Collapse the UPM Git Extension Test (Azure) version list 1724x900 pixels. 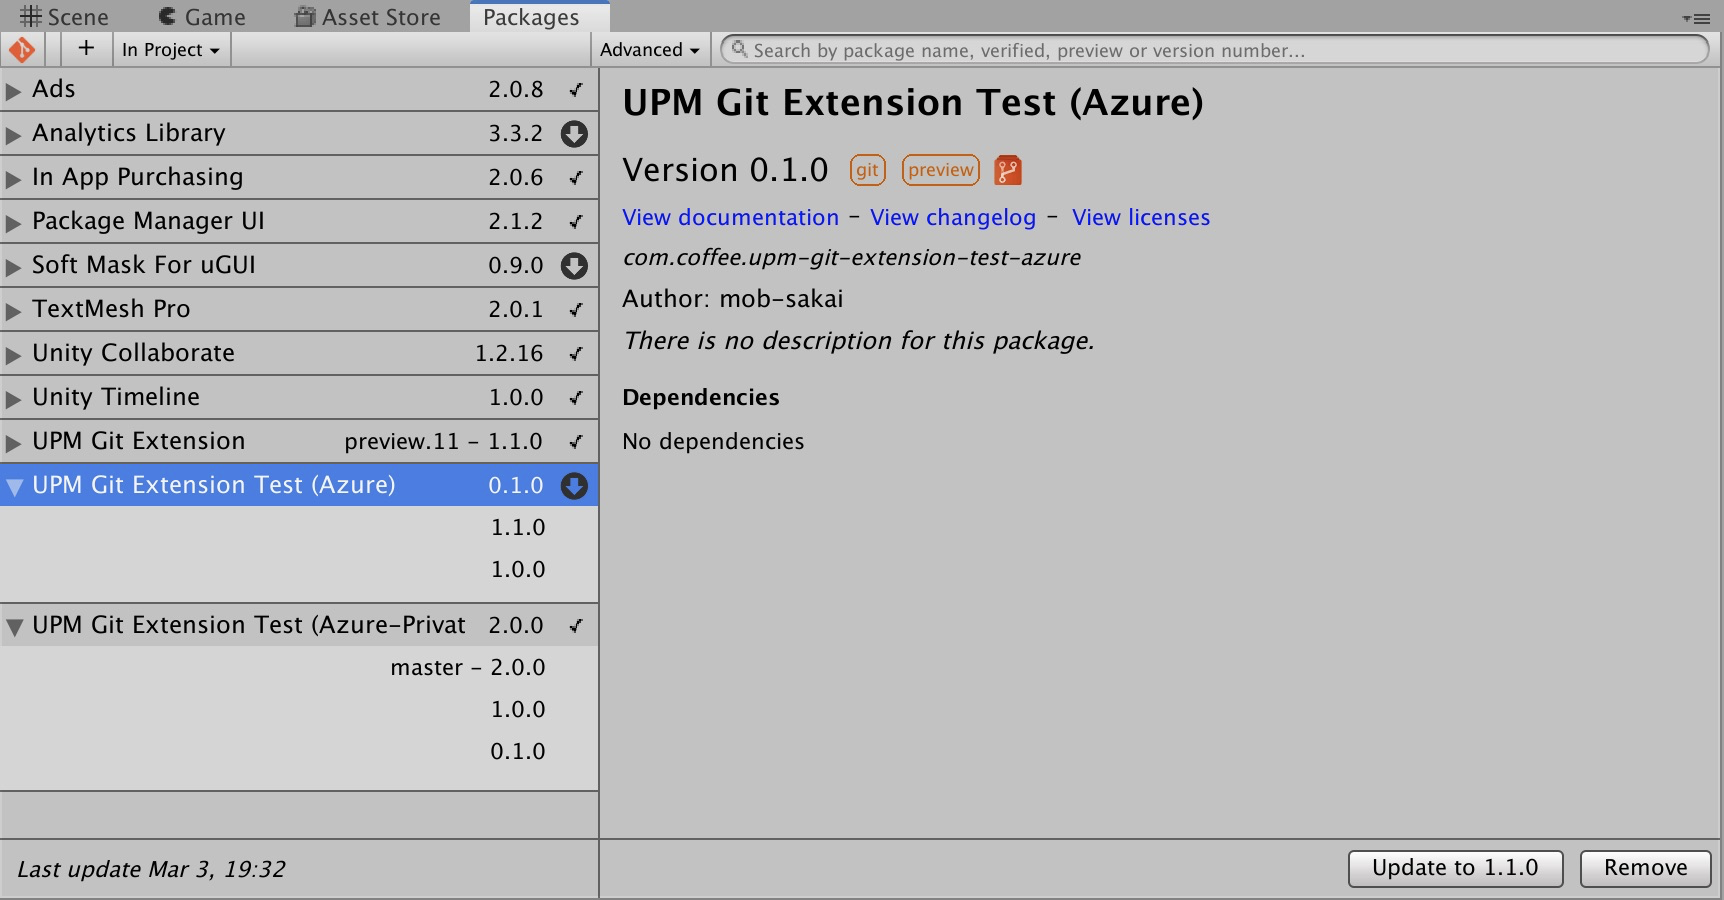coord(14,485)
